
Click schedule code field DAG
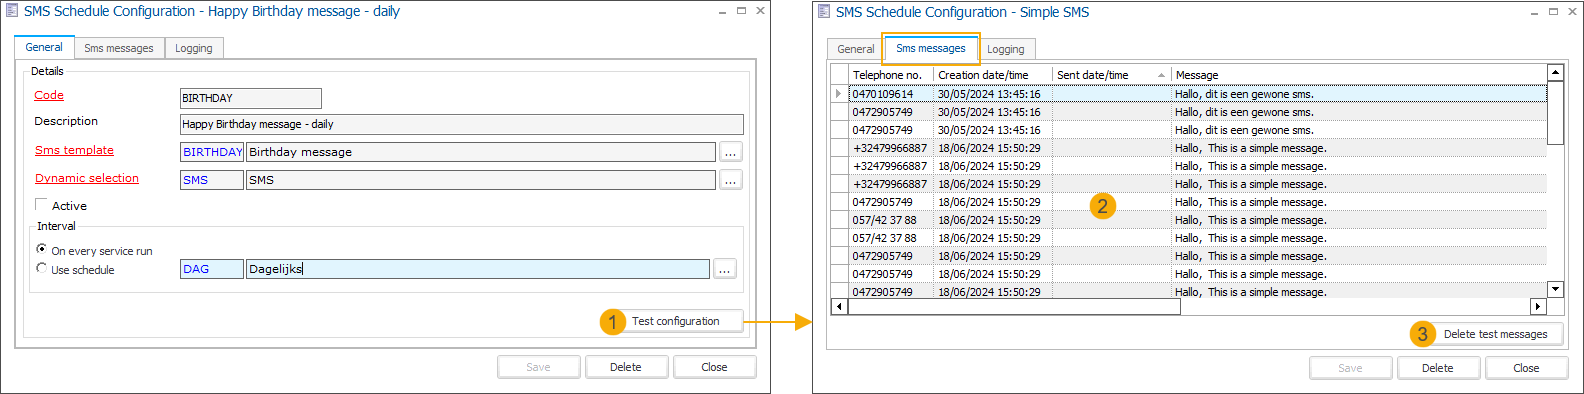tap(212, 269)
